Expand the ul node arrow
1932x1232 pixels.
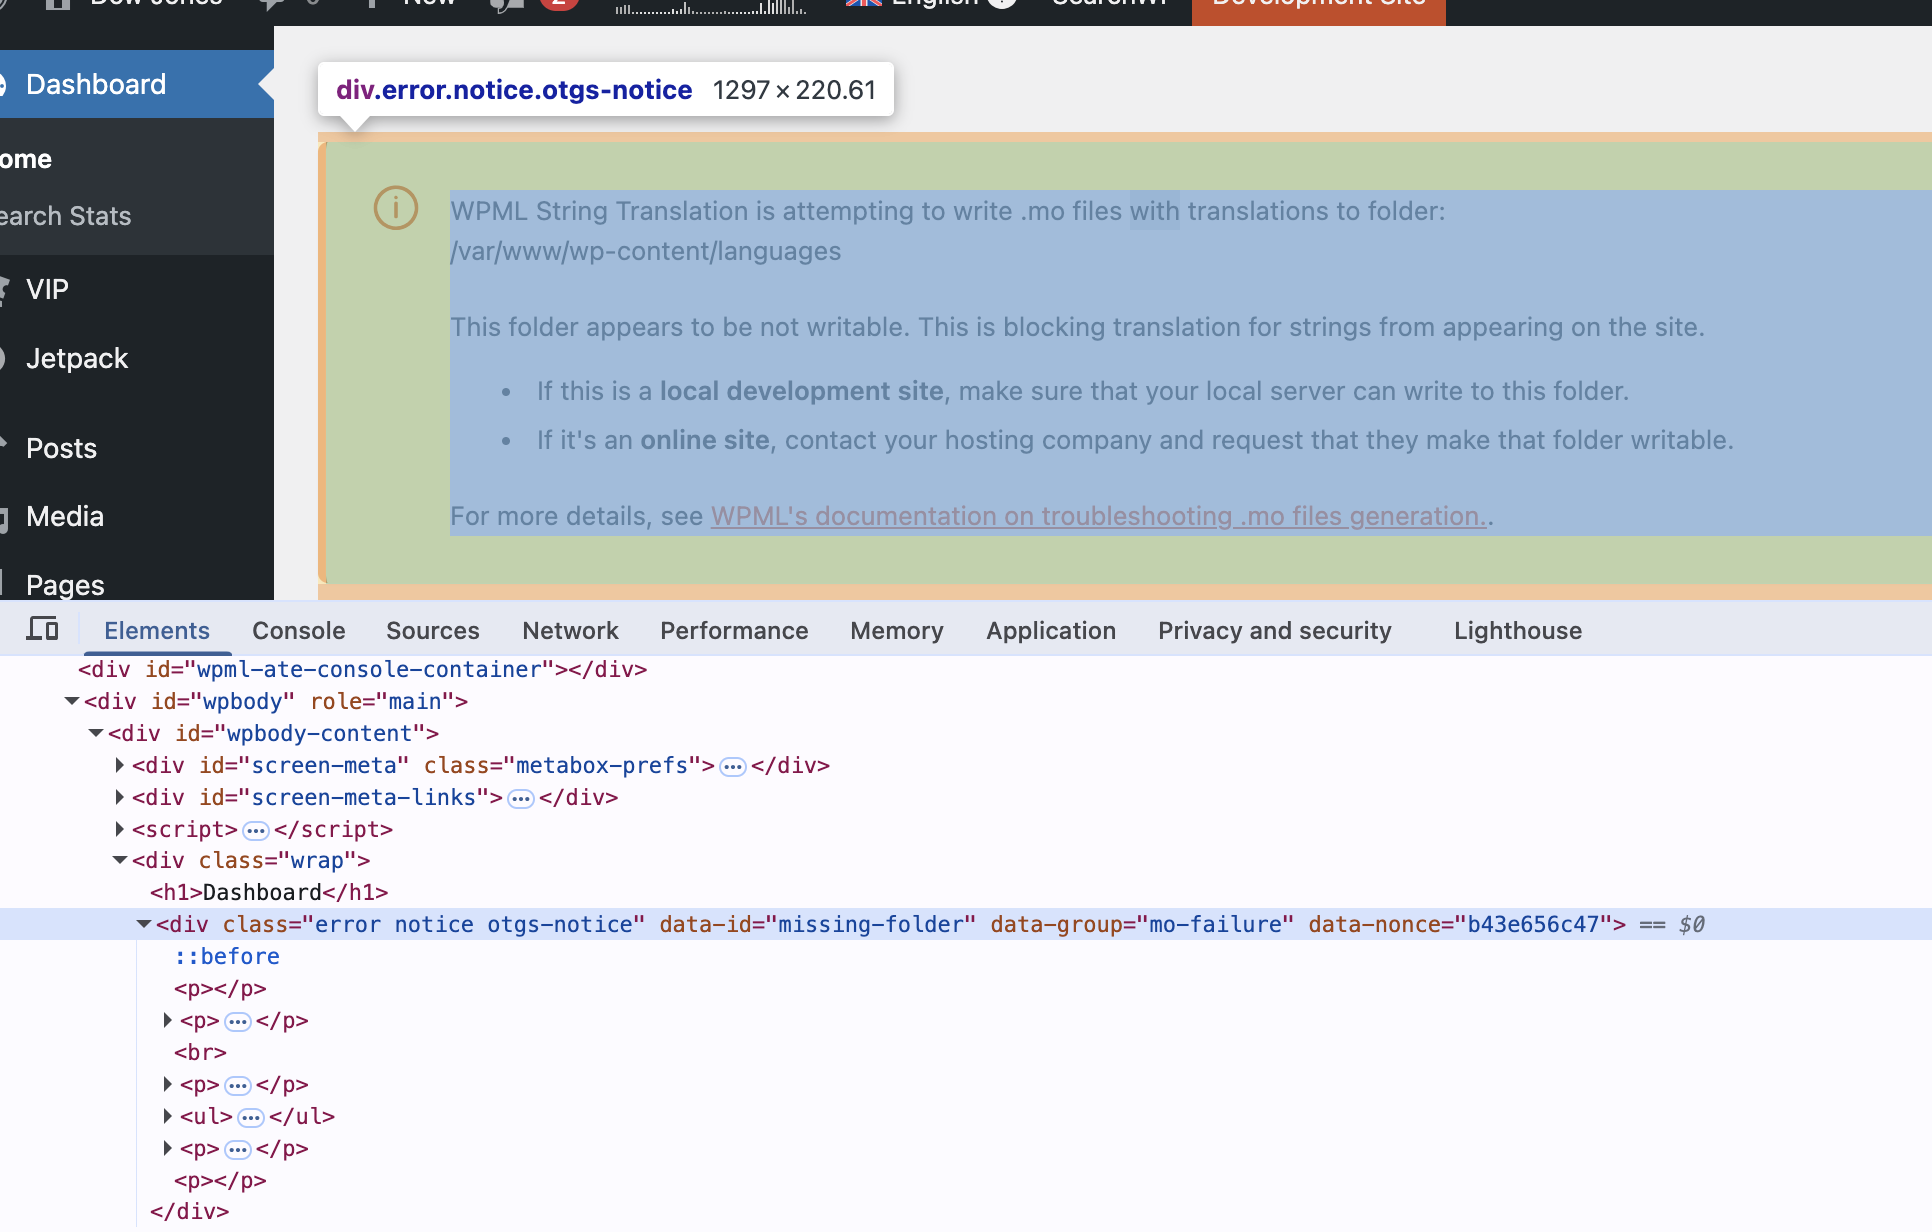coord(168,1116)
